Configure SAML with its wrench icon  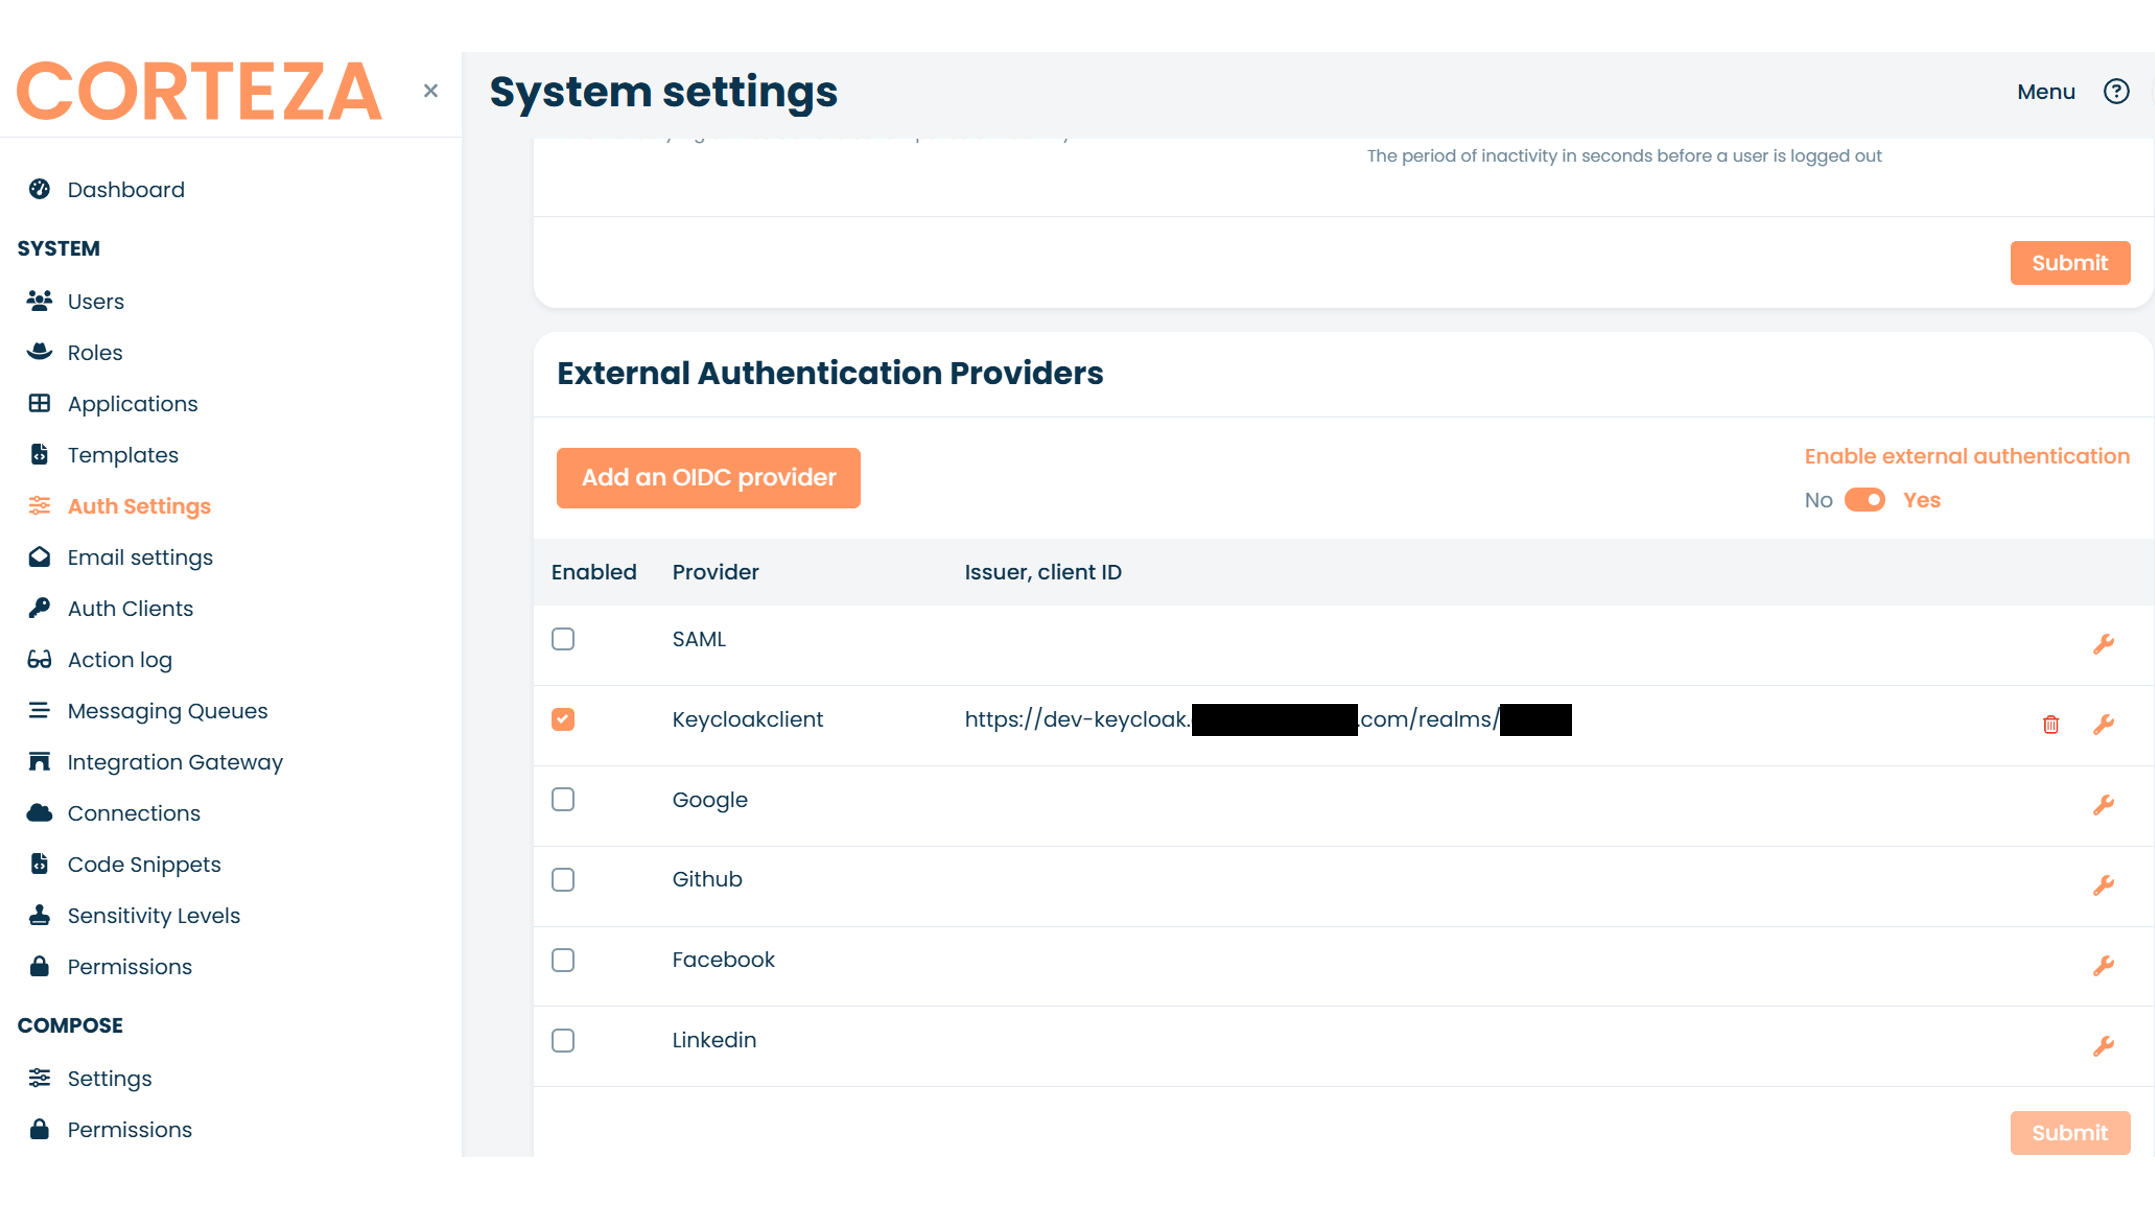pyautogui.click(x=2104, y=643)
